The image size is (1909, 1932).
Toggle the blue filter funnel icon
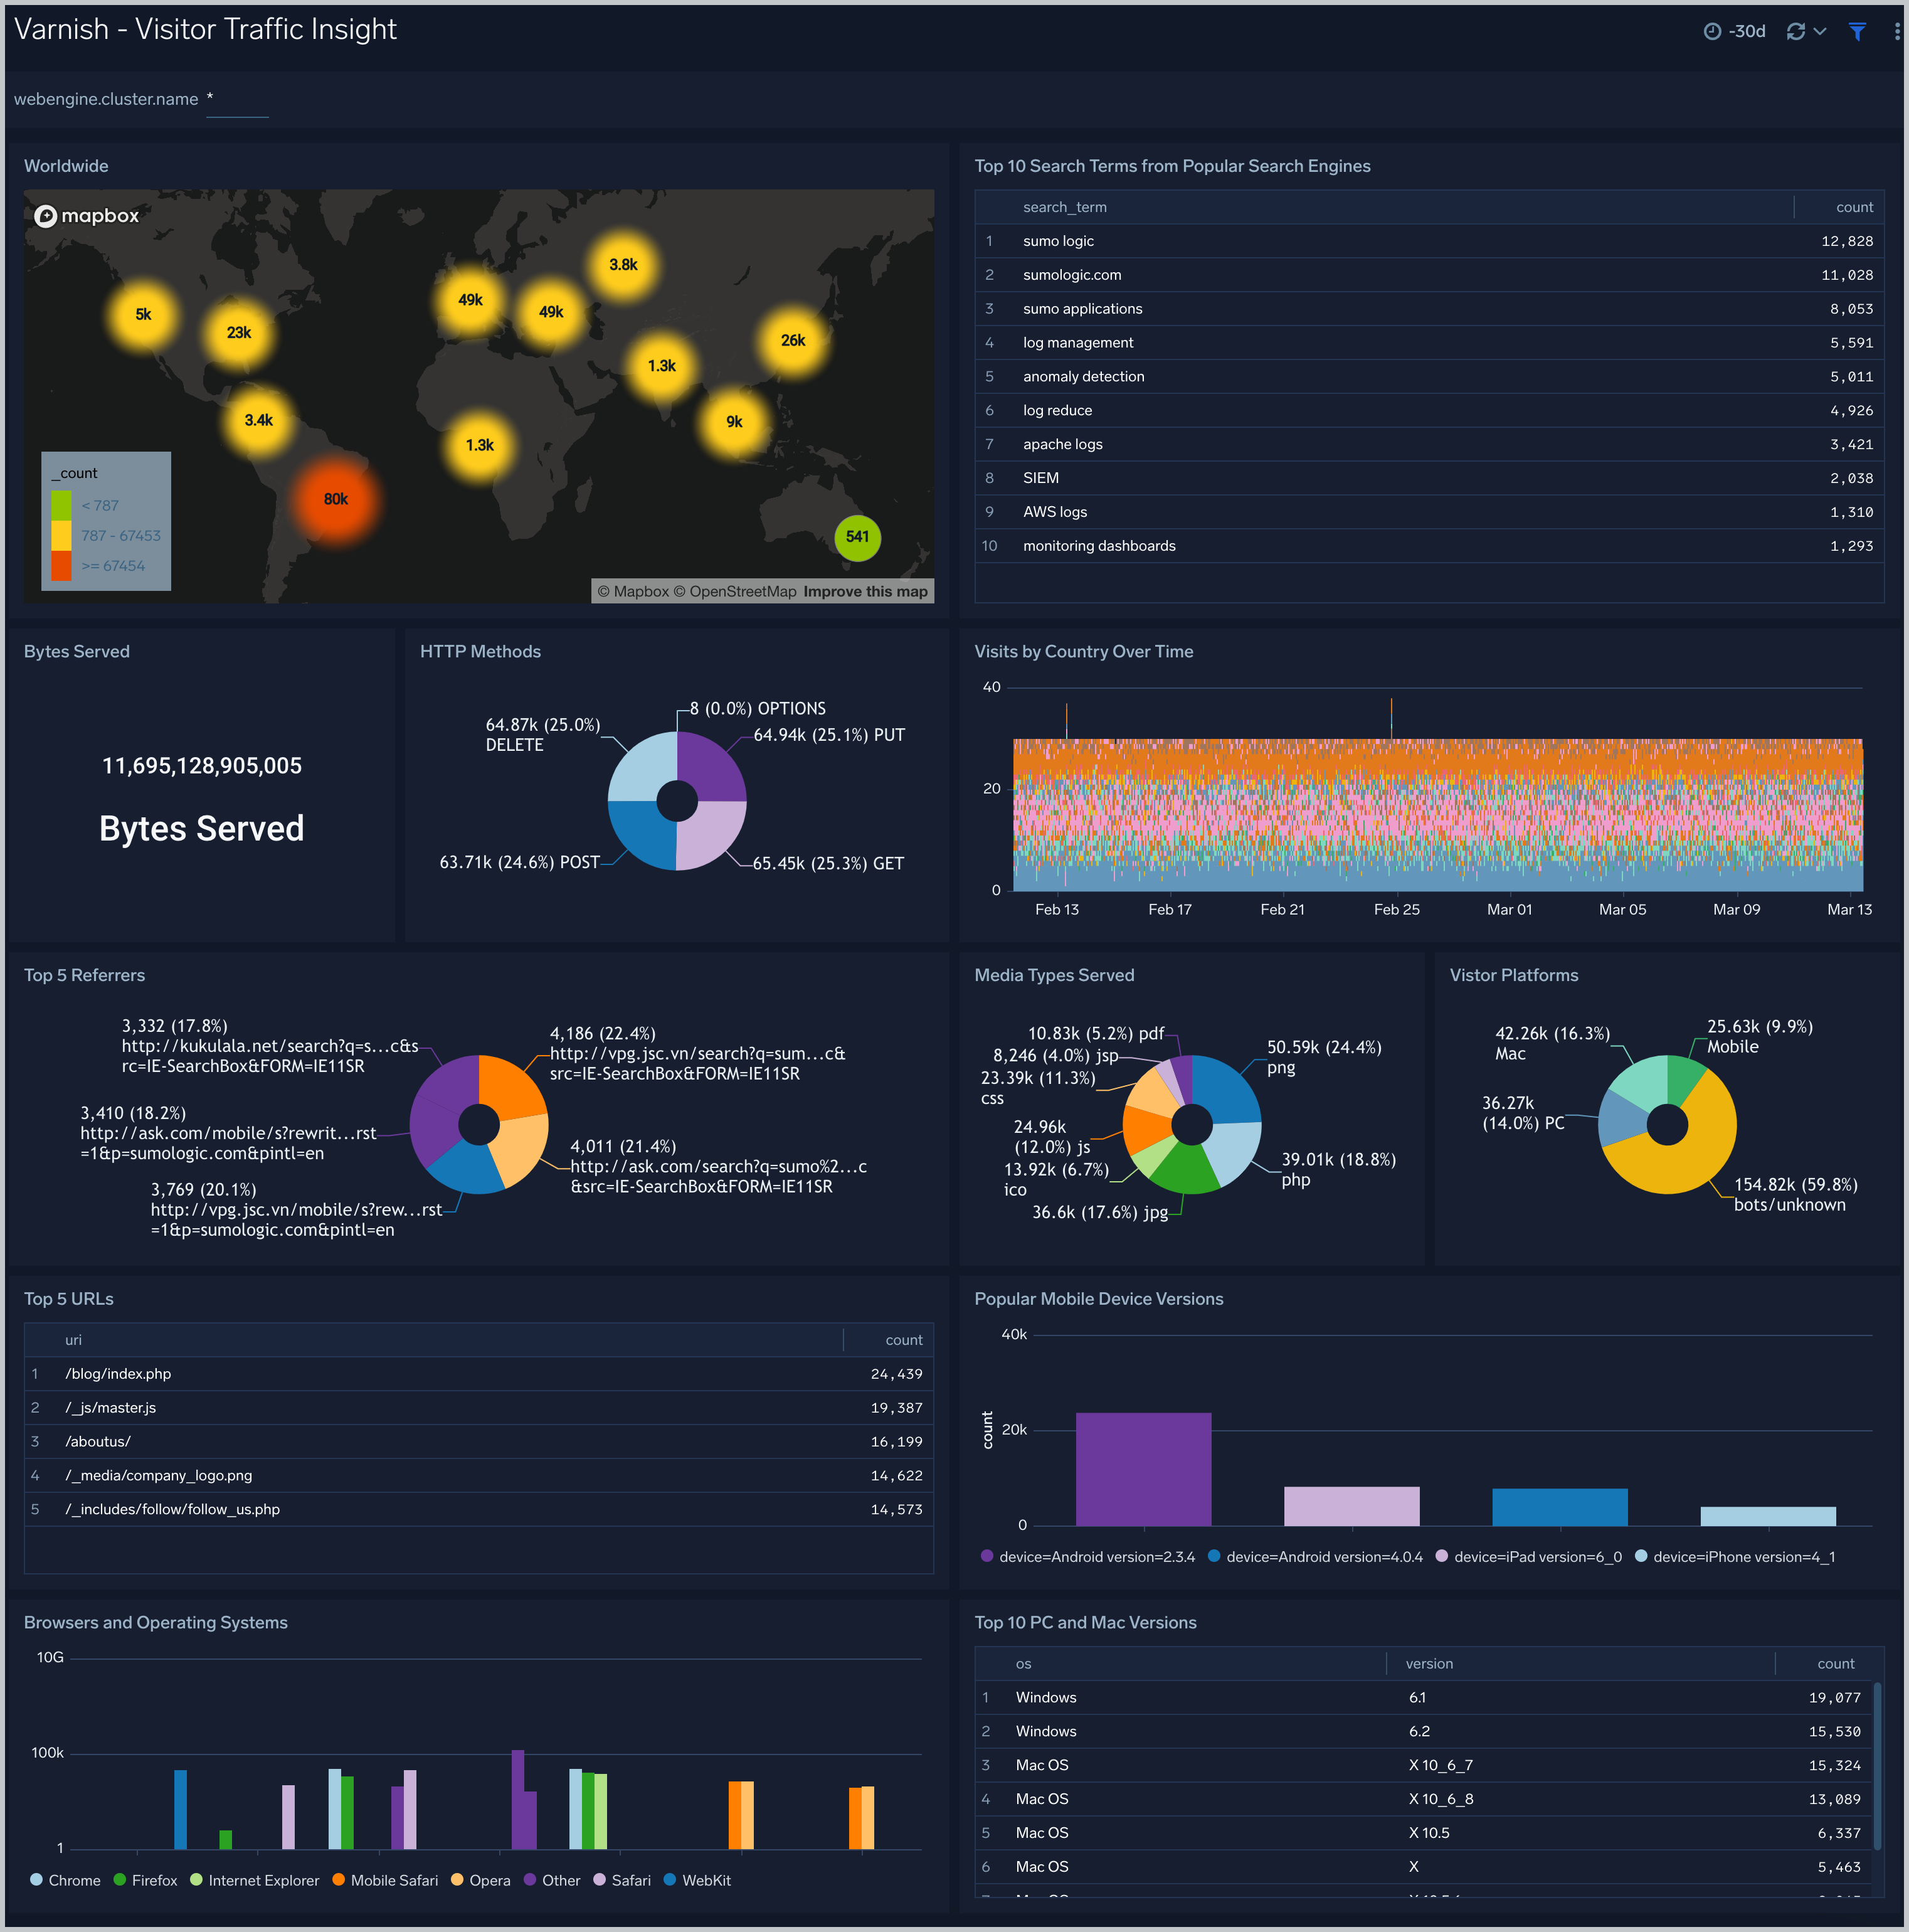[x=1857, y=31]
